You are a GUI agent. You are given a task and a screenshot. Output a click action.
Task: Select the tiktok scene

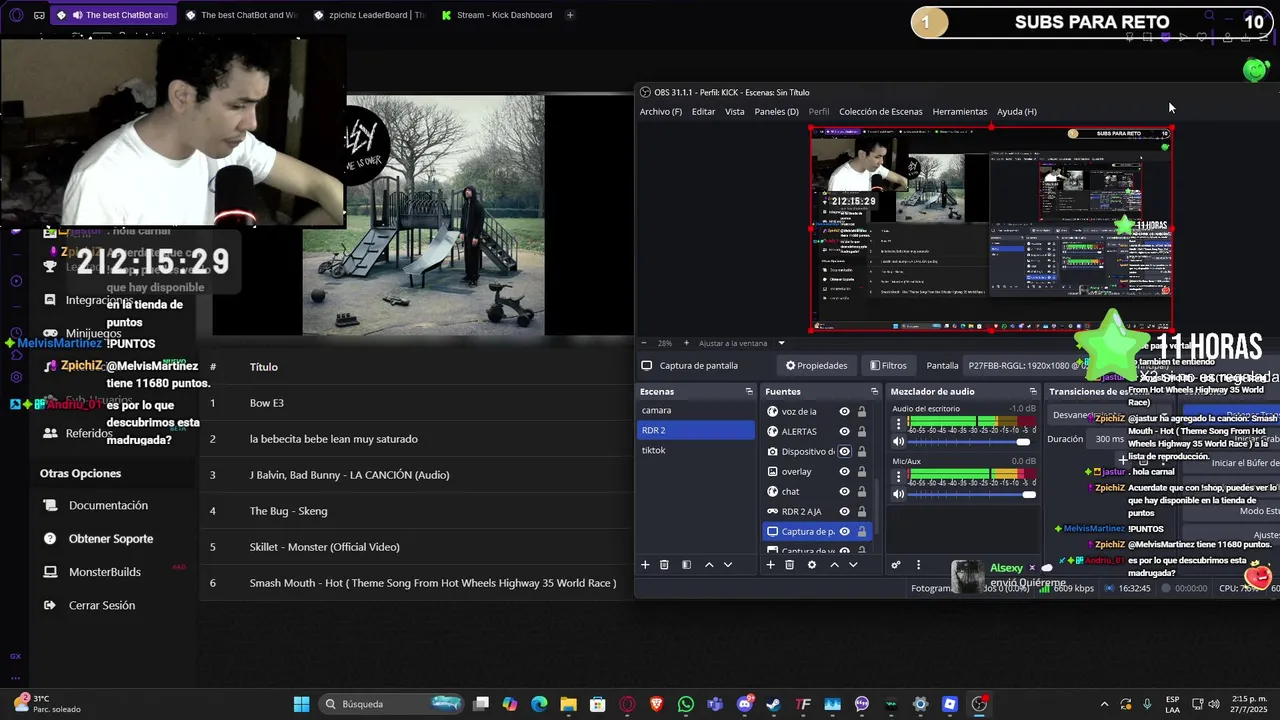696,450
